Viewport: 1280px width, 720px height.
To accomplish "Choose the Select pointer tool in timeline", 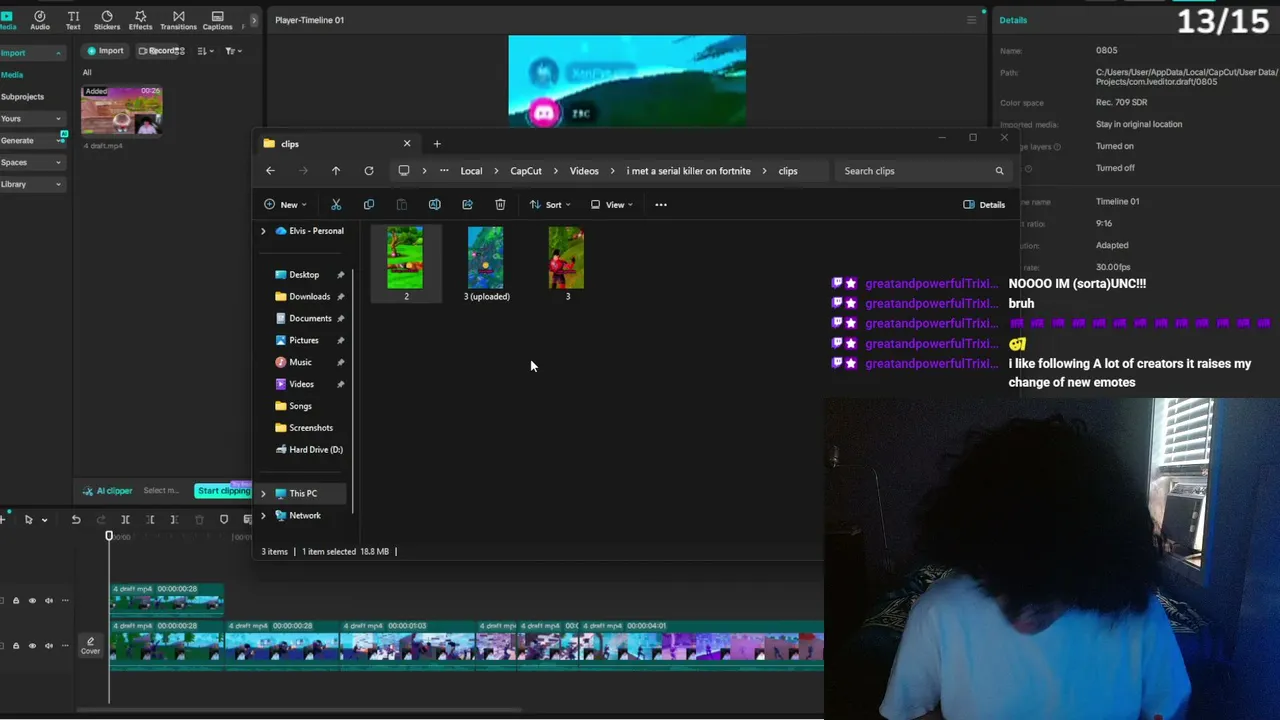I will pos(28,520).
